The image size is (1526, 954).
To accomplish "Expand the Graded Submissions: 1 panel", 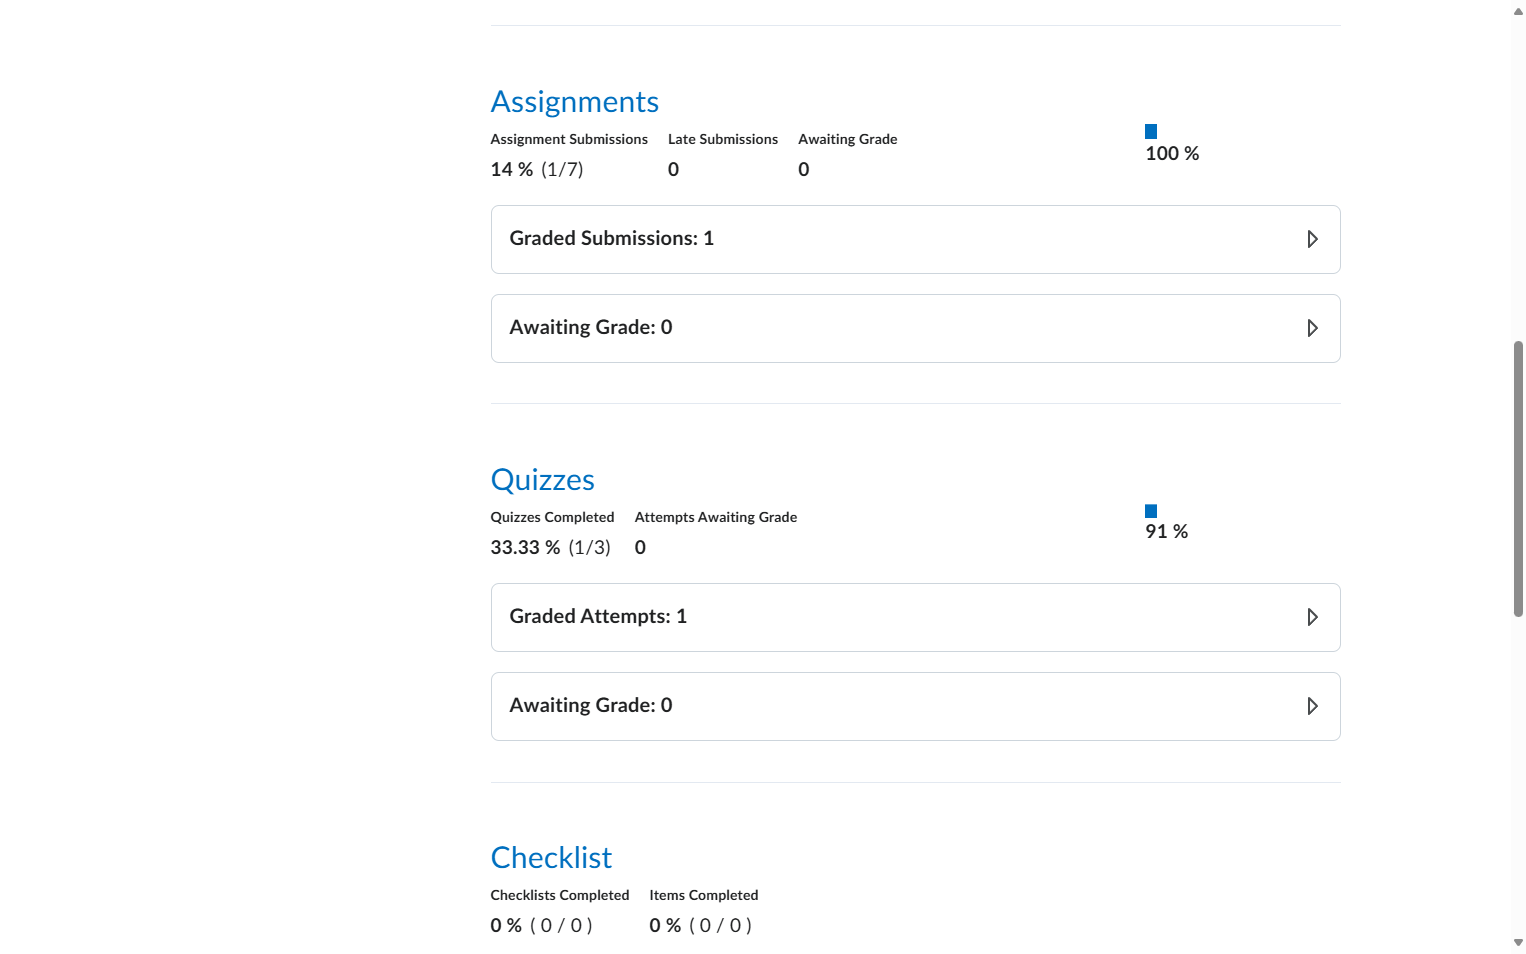I will (x=915, y=239).
